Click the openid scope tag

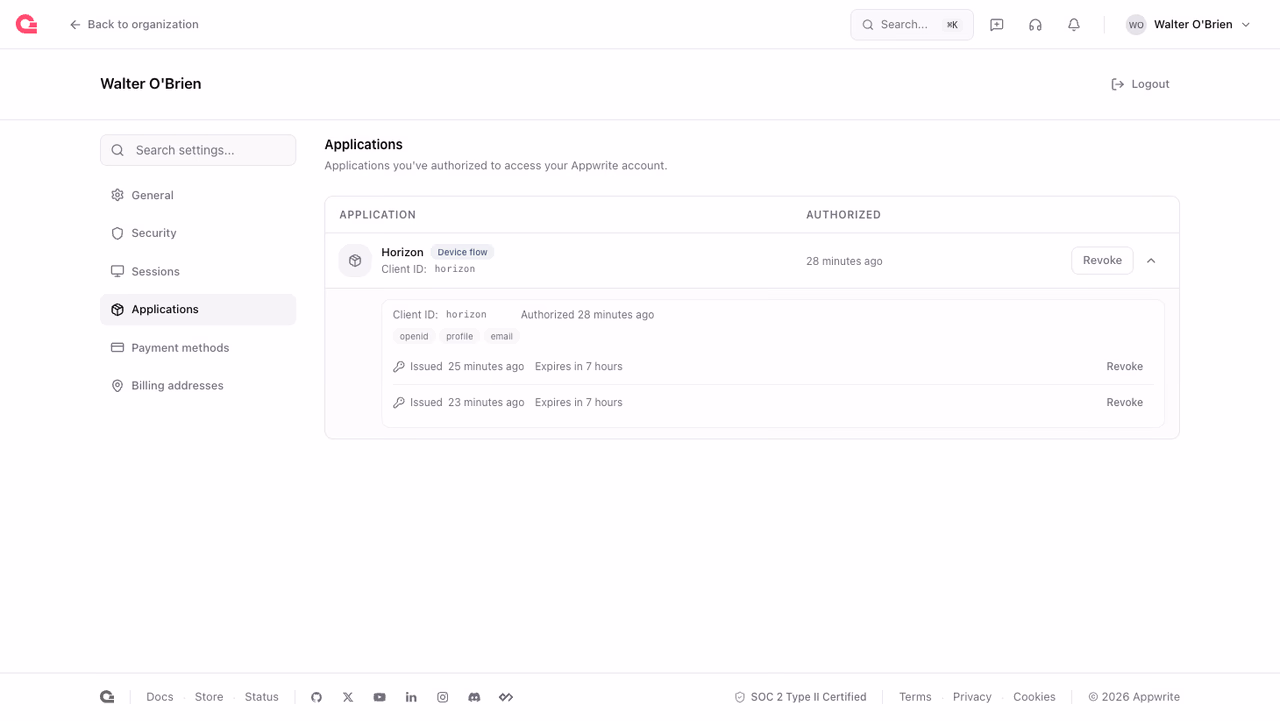[x=414, y=336]
